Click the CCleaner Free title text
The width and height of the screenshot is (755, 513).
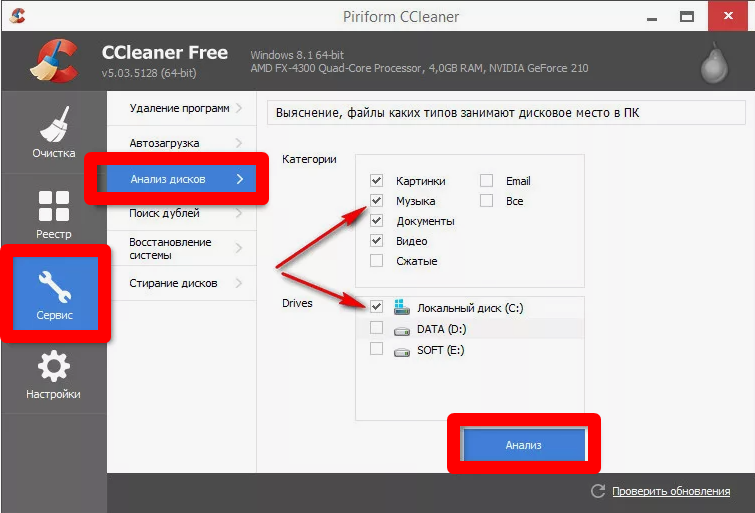(x=165, y=53)
